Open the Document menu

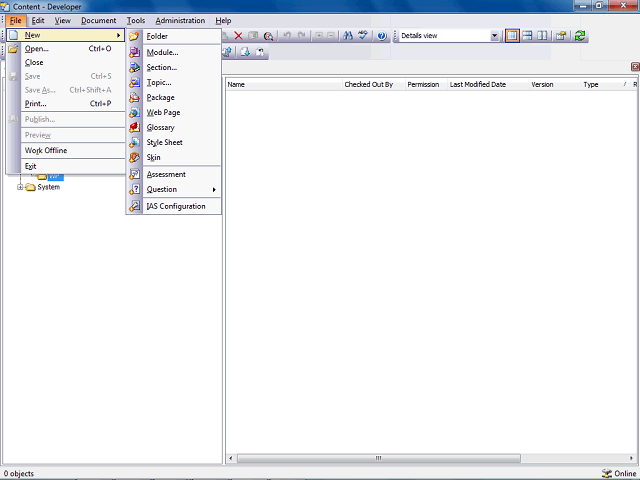(98, 20)
